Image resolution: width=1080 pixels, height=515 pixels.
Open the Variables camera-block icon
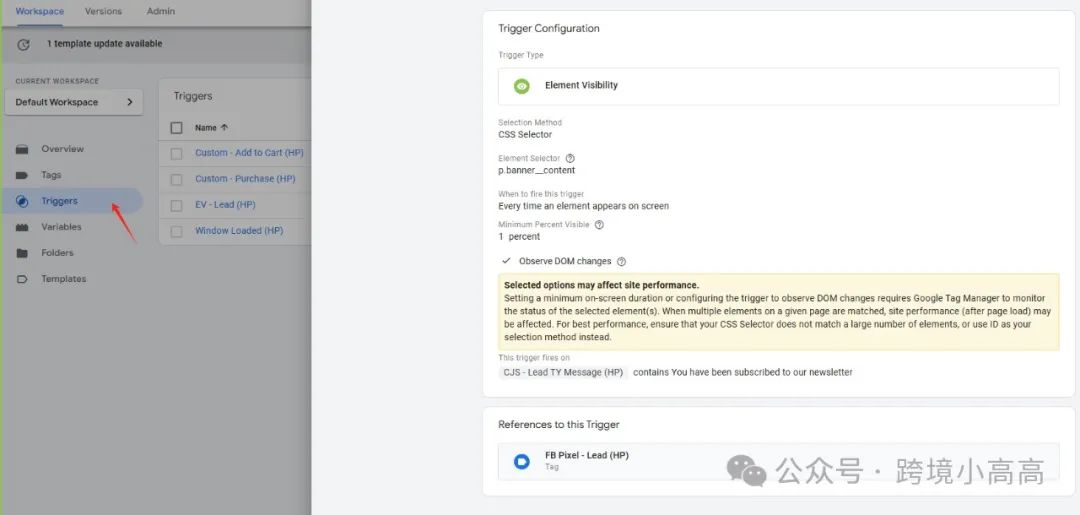22,227
